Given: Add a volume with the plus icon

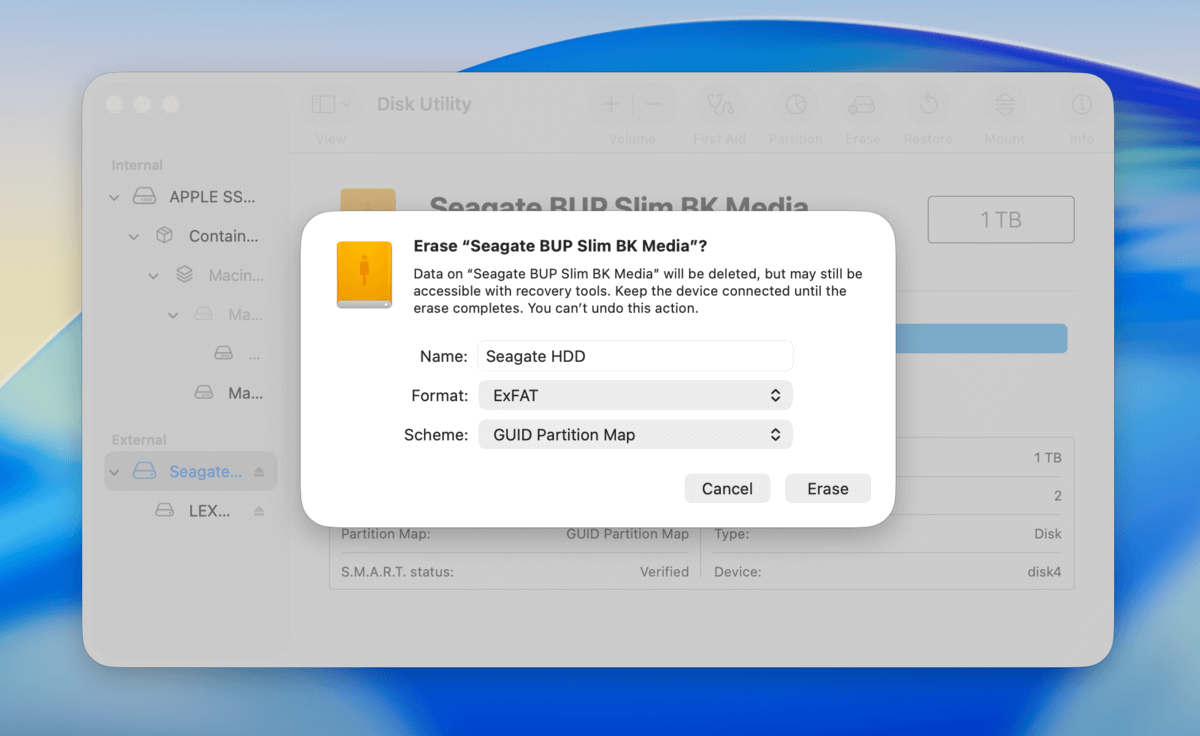Looking at the screenshot, I should [x=610, y=103].
